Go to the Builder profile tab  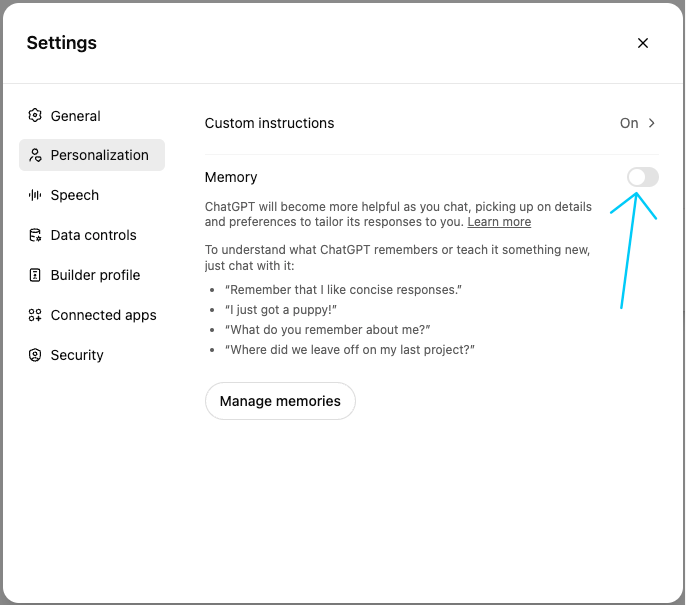(92, 275)
